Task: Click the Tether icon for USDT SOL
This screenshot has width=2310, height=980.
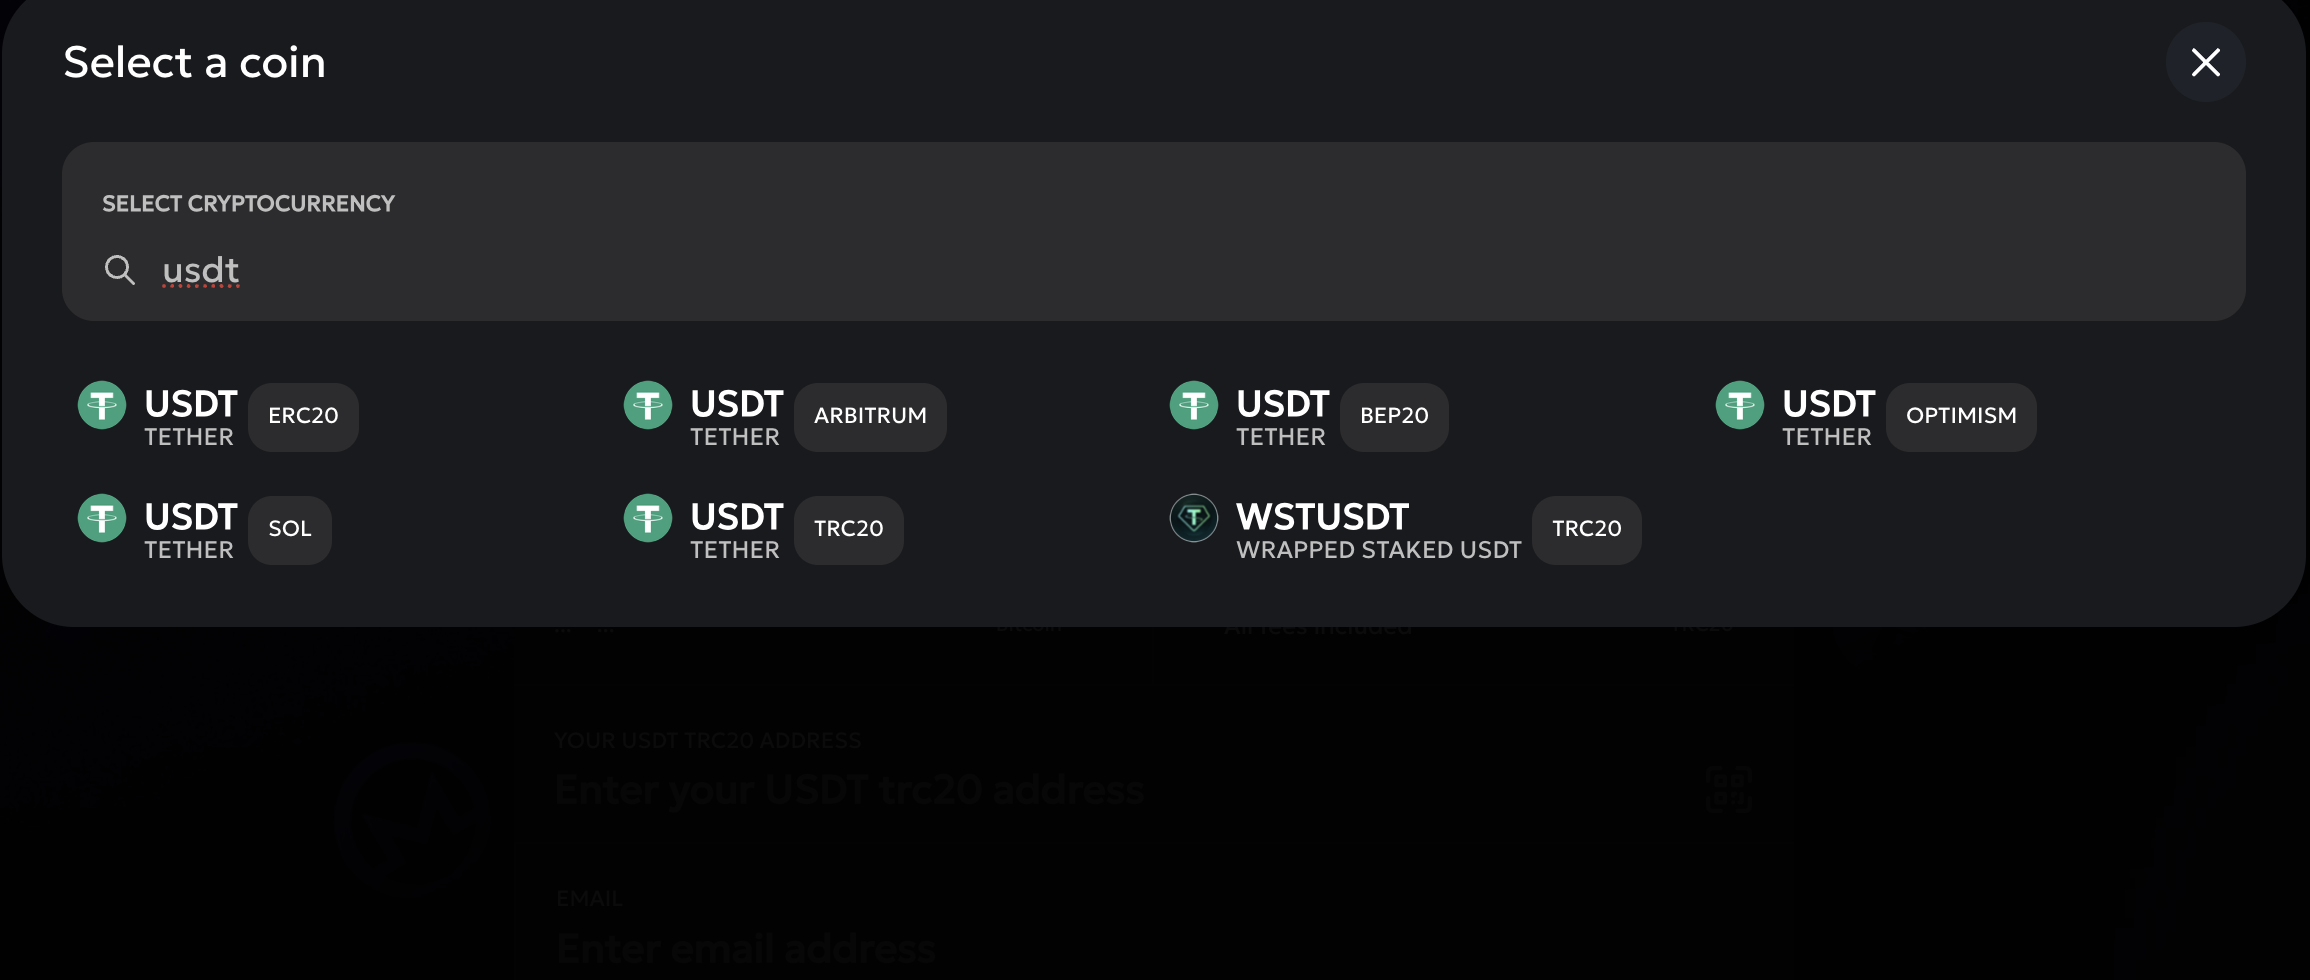Action: [x=102, y=518]
